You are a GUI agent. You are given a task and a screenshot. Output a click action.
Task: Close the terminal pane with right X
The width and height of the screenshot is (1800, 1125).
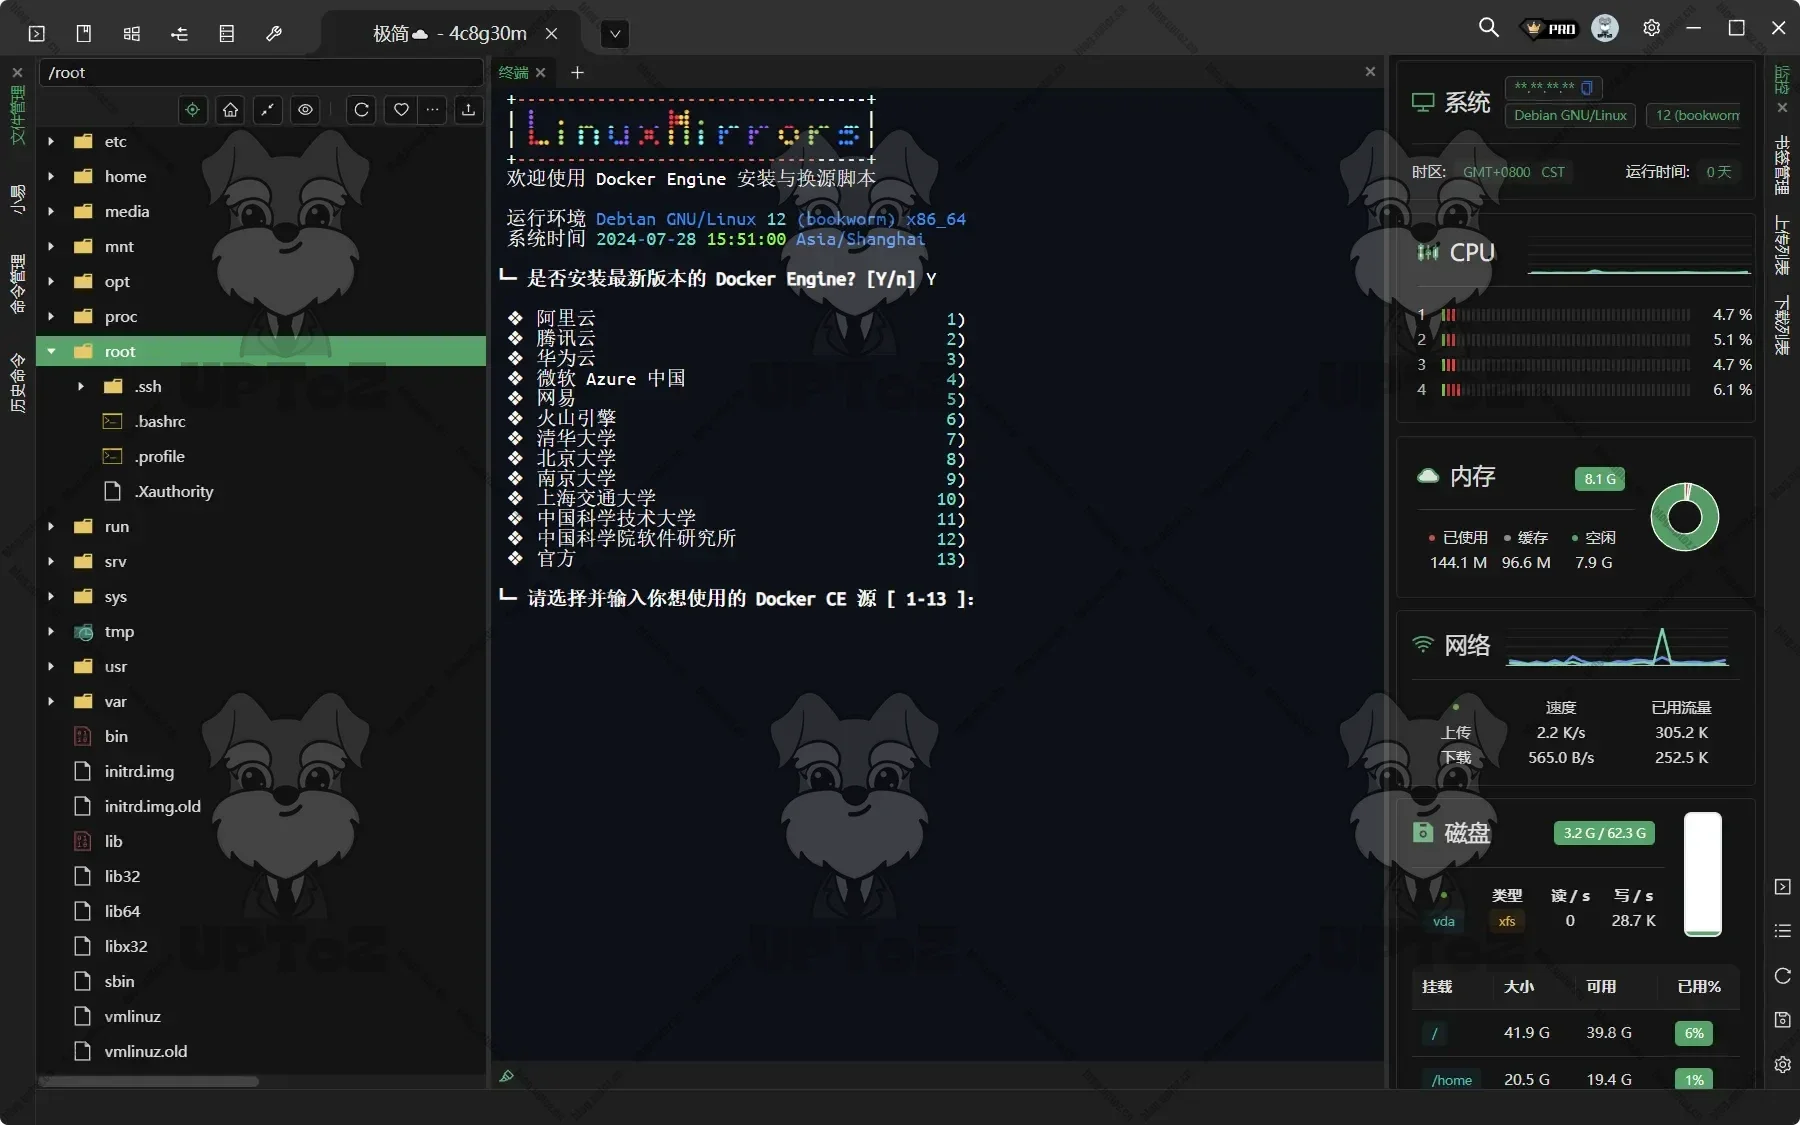click(x=1370, y=72)
